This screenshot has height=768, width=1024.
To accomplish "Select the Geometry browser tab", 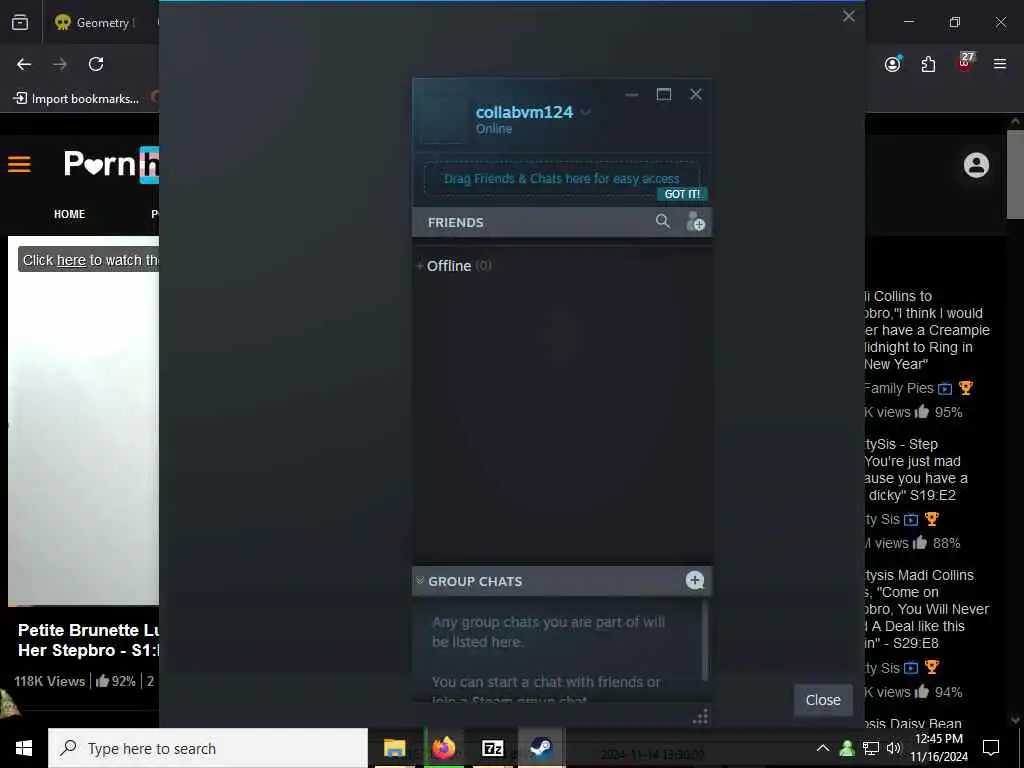I will (x=98, y=22).
